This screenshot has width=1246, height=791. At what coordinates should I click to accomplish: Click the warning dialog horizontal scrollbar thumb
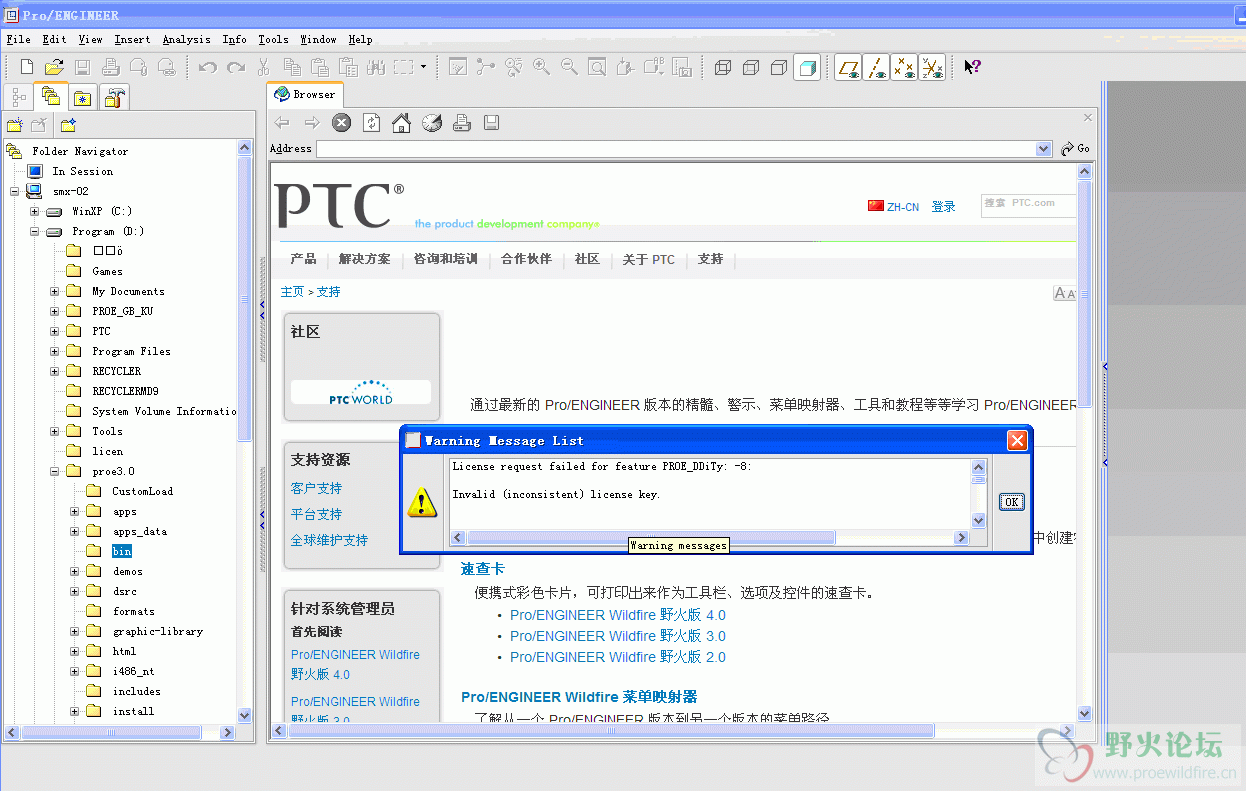click(651, 537)
